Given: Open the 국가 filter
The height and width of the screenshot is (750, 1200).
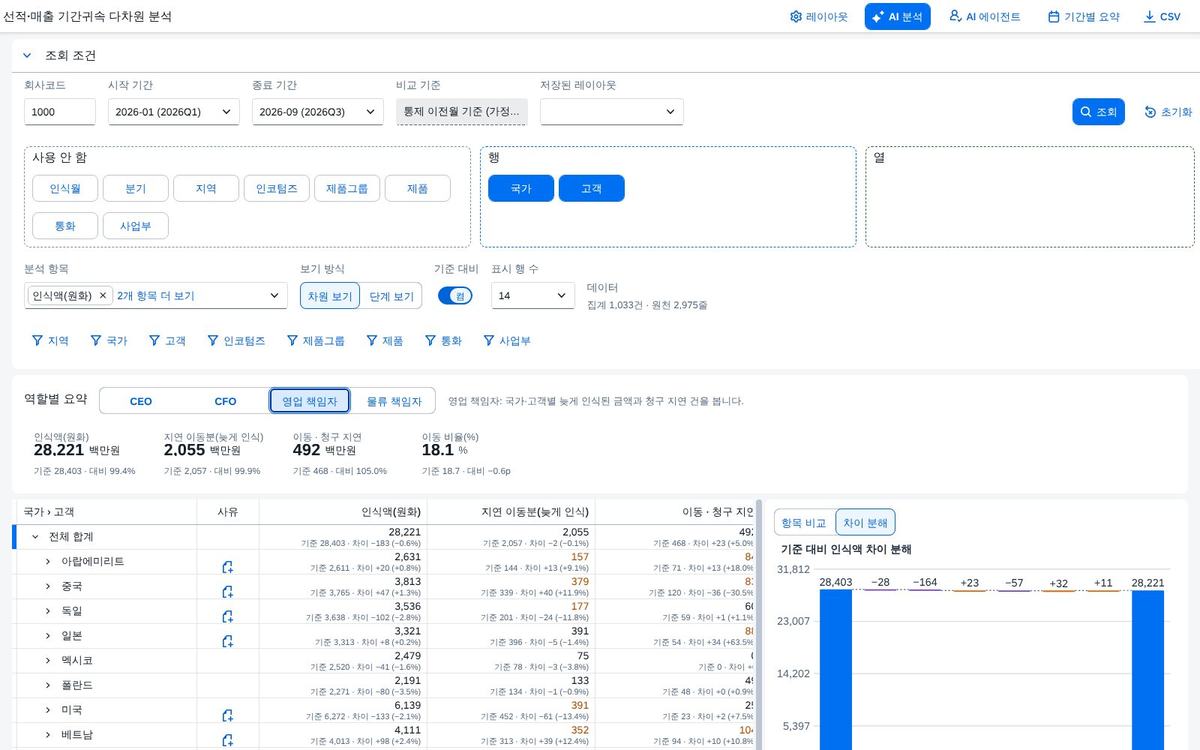Looking at the screenshot, I should (108, 341).
